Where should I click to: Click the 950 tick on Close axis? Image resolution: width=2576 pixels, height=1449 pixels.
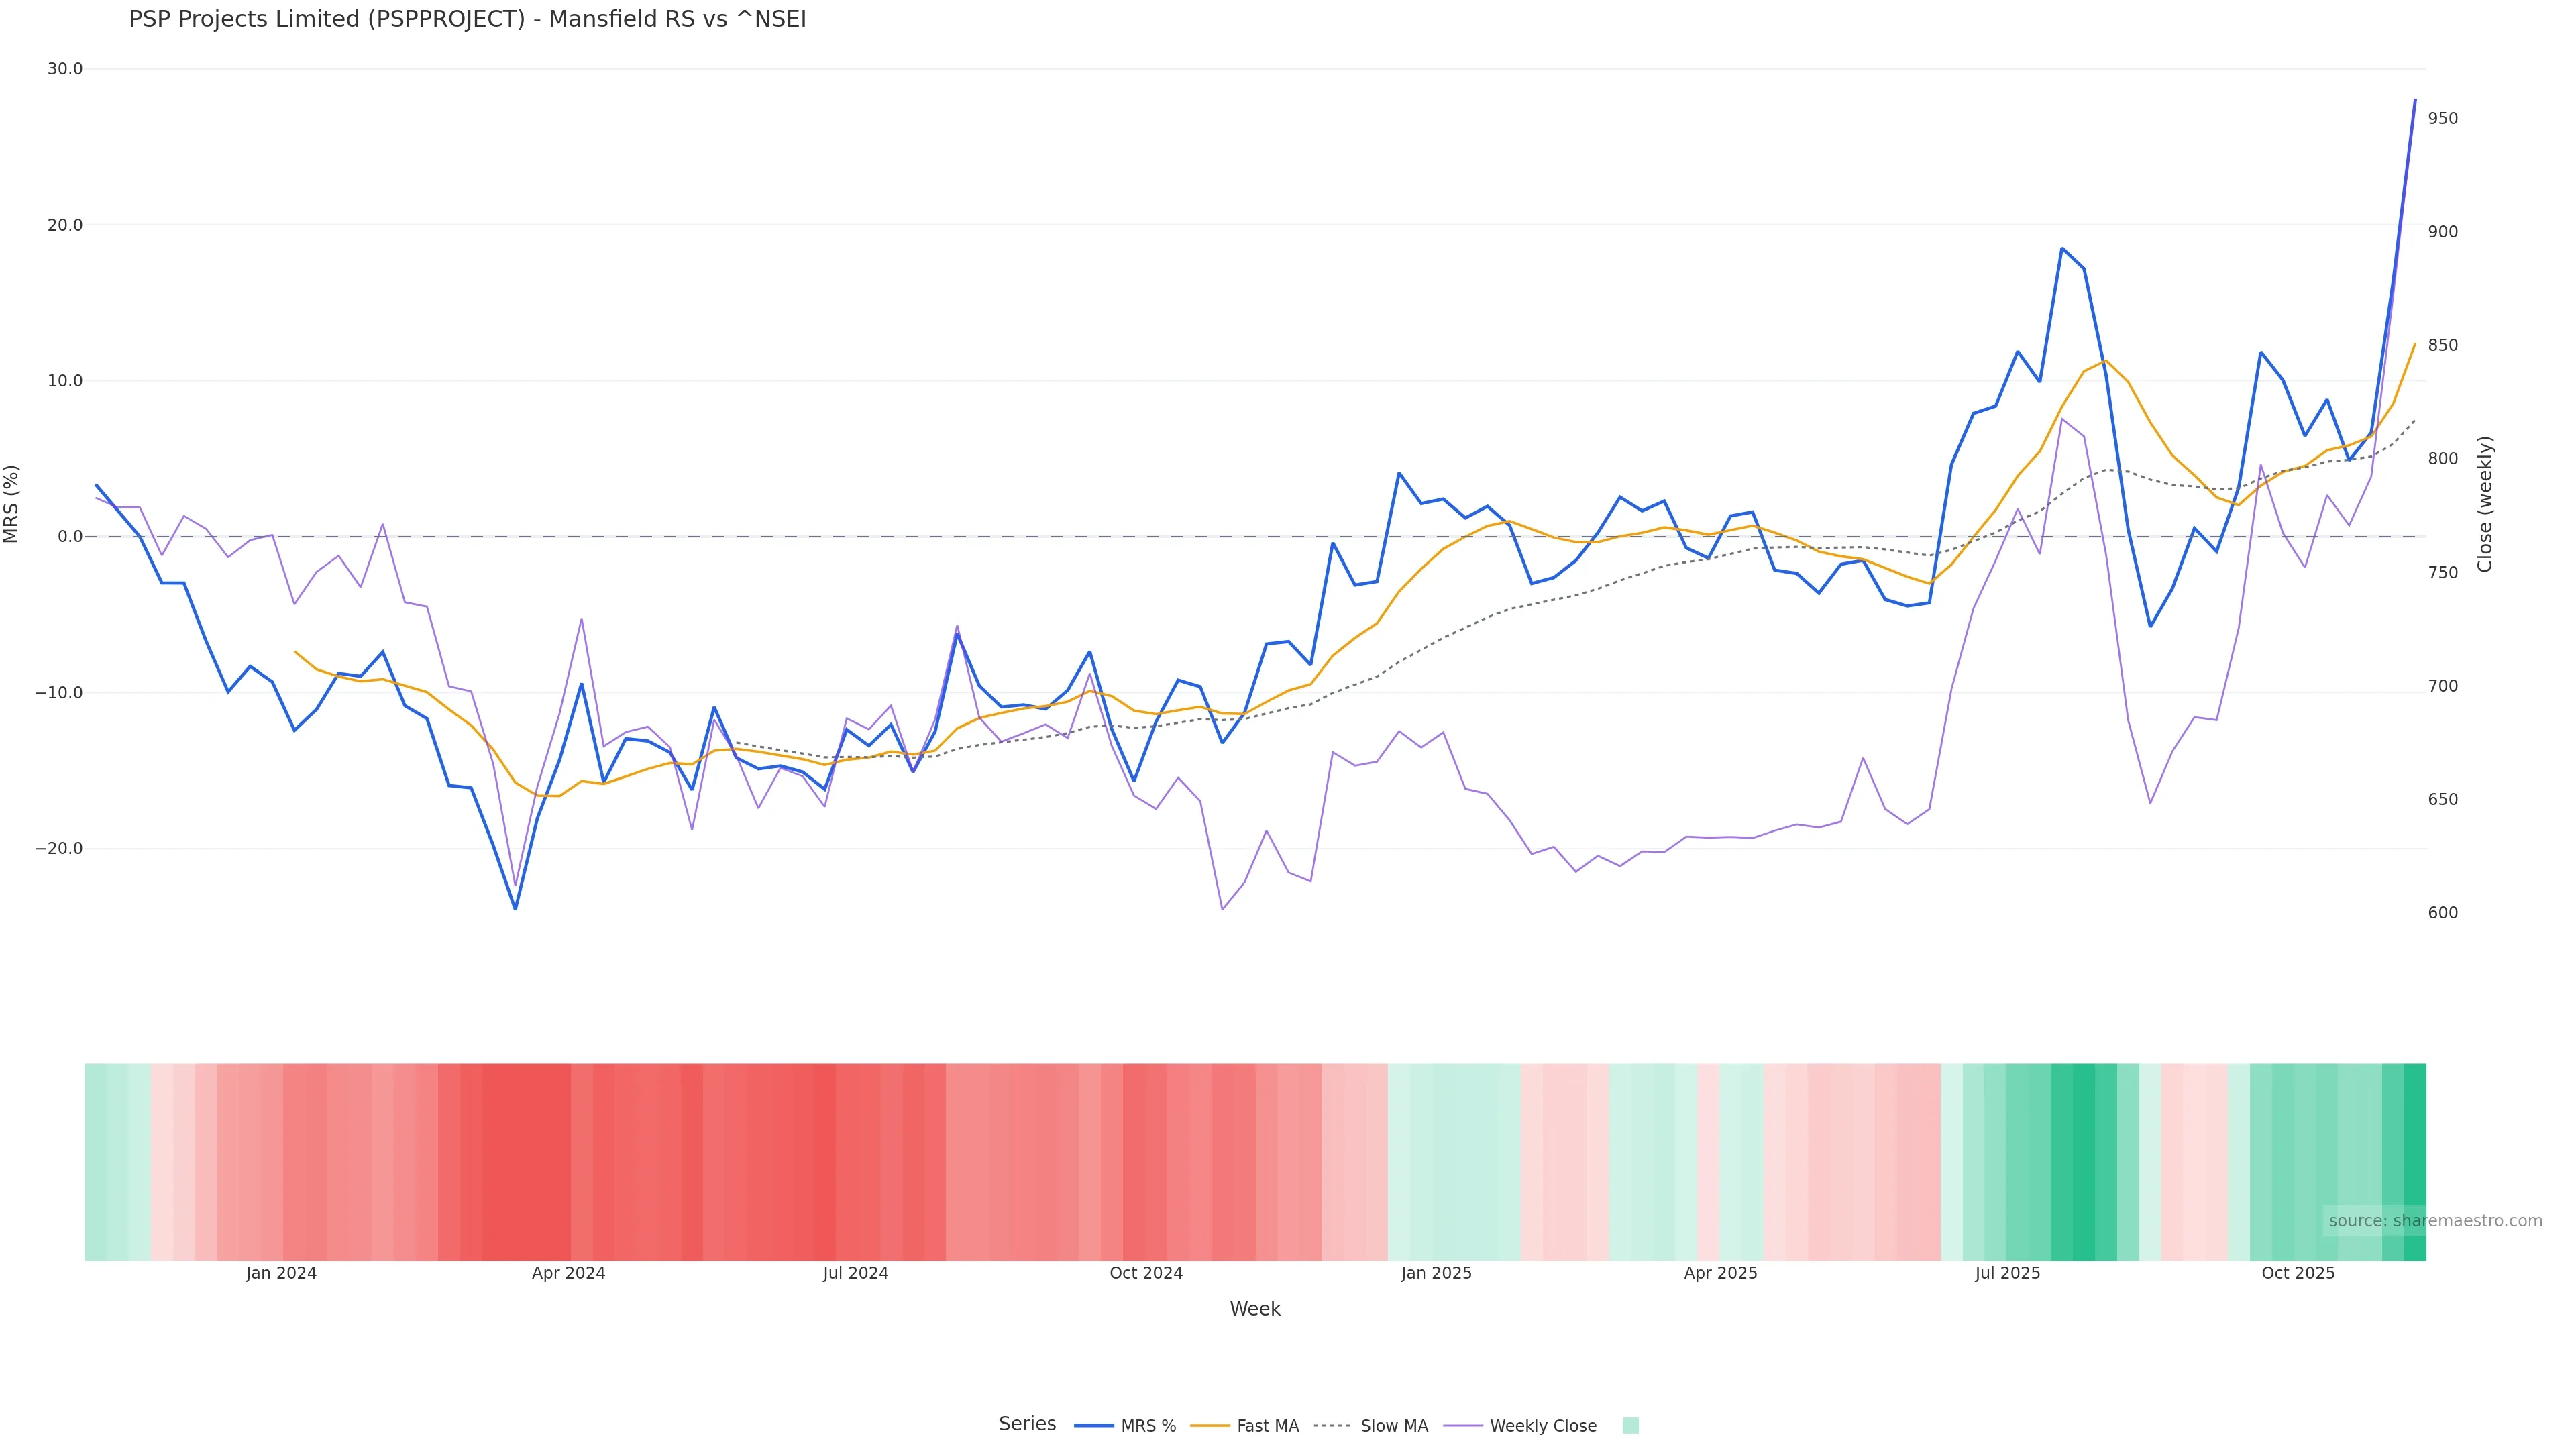(2442, 118)
